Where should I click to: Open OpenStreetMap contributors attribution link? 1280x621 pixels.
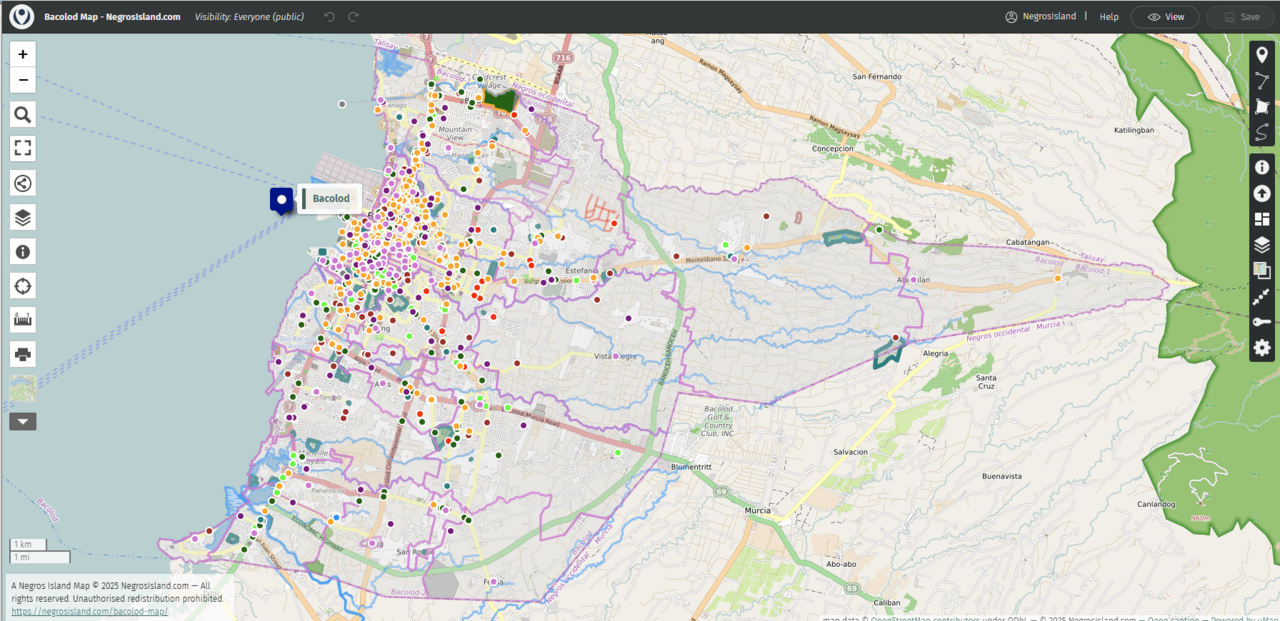[x=924, y=618]
